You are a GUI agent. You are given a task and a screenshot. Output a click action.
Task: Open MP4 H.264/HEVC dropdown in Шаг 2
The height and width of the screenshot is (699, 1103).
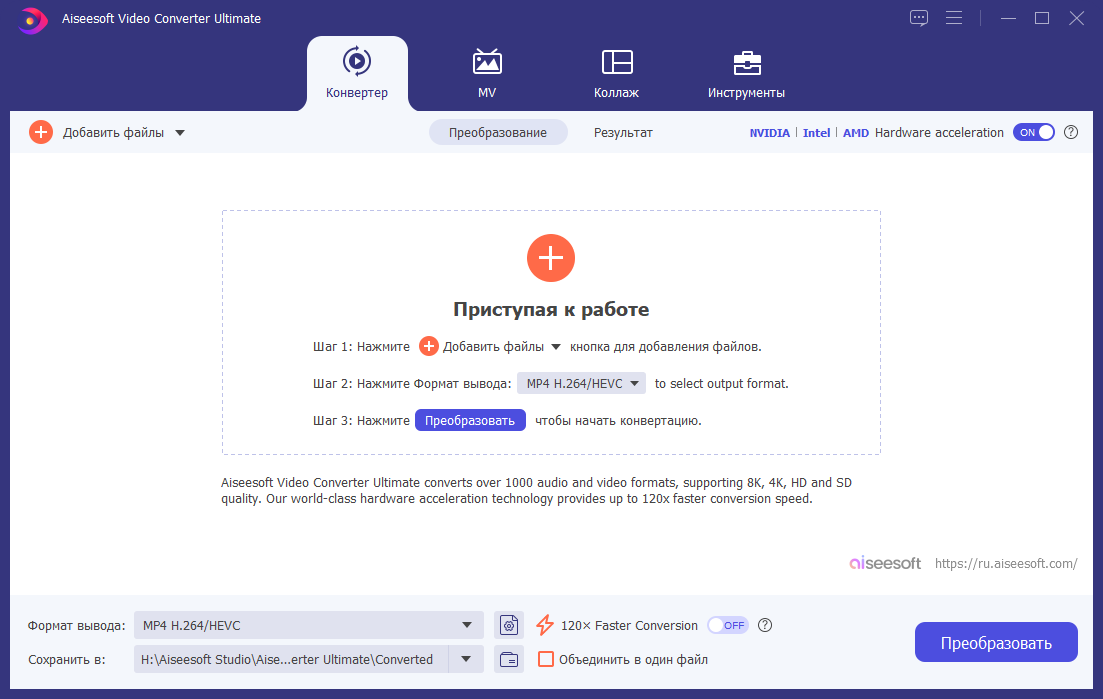581,383
